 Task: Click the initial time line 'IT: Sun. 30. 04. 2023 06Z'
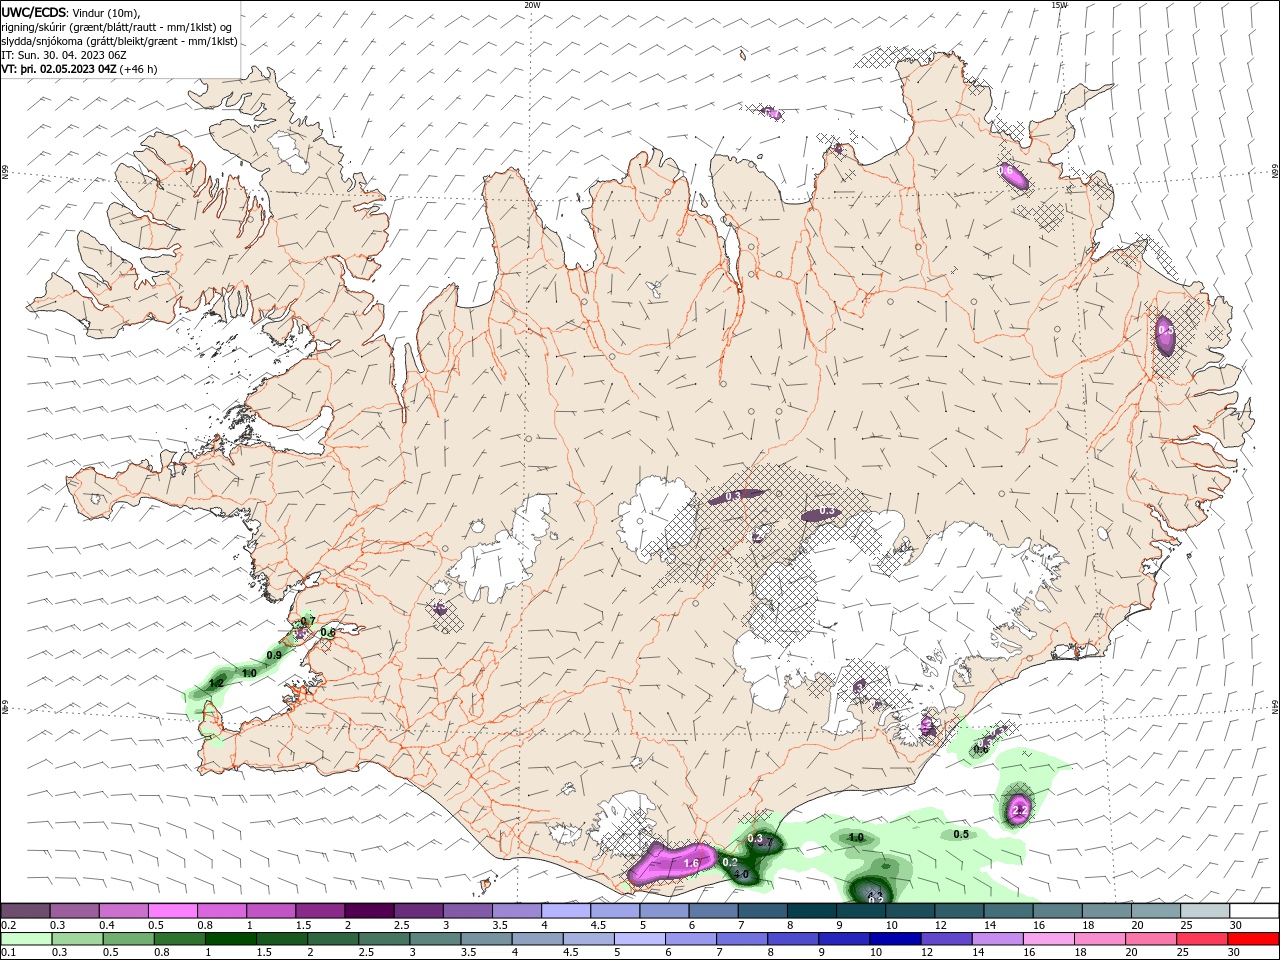(x=63, y=55)
